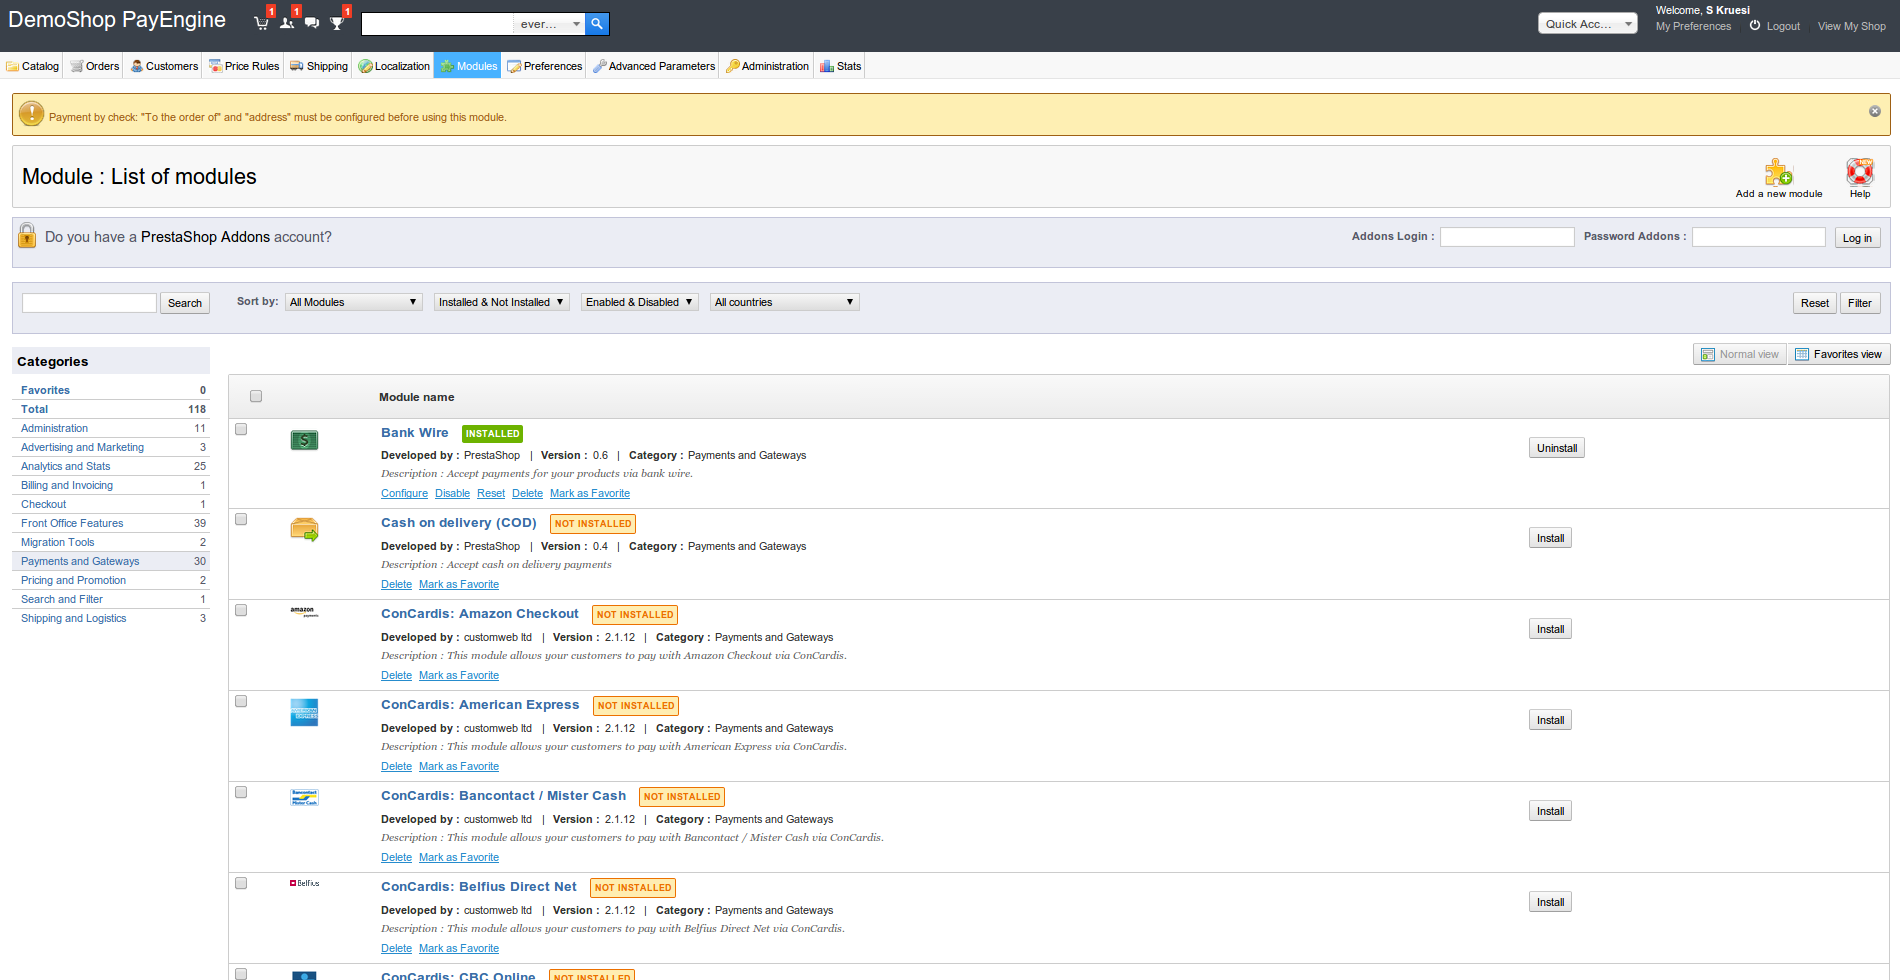This screenshot has height=980, width=1900.
Task: Click the Cash on delivery module icon
Action: pyautogui.click(x=304, y=530)
